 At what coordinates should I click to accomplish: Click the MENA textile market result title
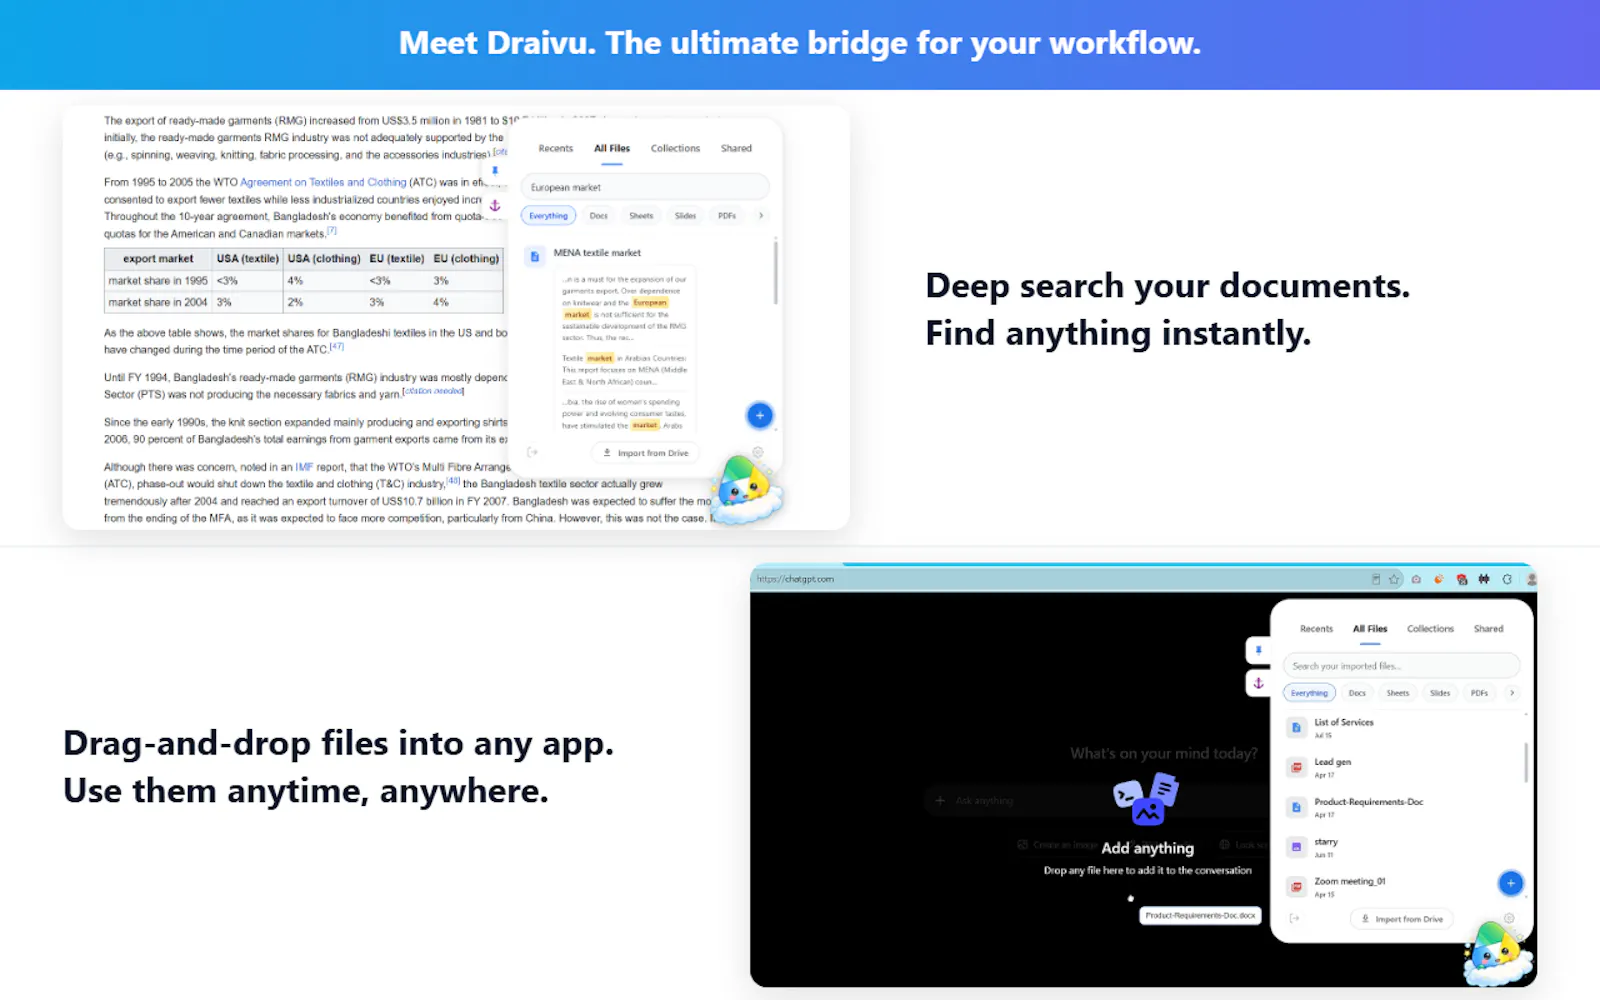pyautogui.click(x=597, y=253)
